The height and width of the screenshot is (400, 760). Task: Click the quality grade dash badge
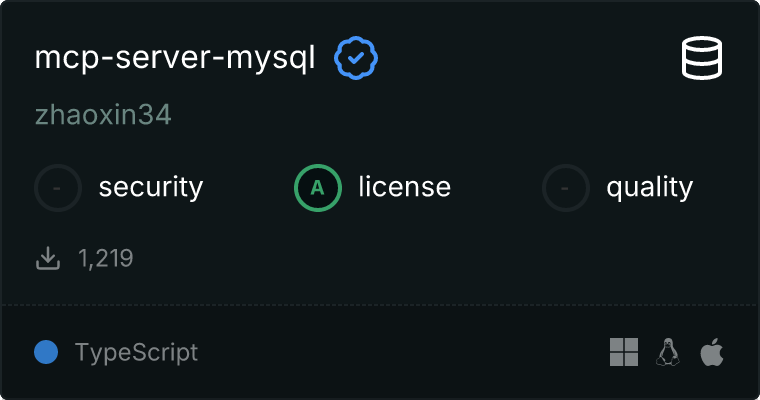pyautogui.click(x=566, y=187)
